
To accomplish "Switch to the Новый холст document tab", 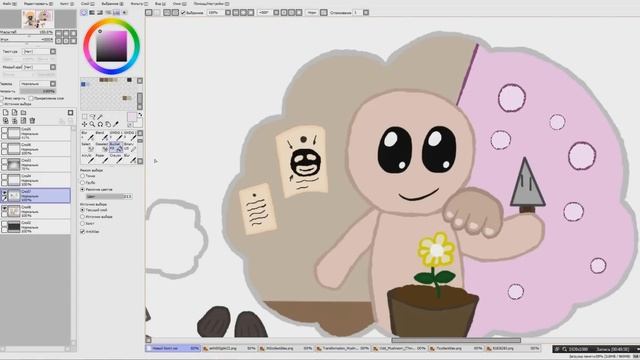I will [x=173, y=348].
